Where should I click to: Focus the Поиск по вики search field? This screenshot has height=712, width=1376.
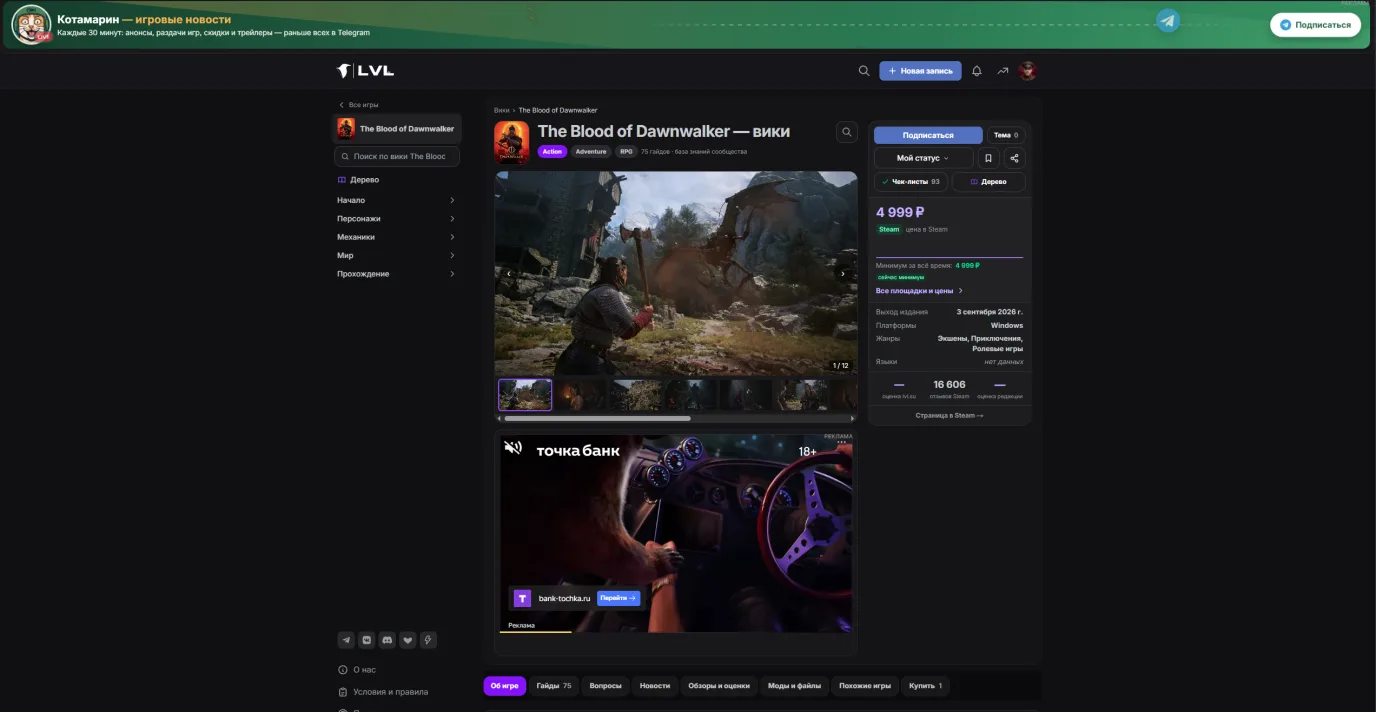coord(397,156)
